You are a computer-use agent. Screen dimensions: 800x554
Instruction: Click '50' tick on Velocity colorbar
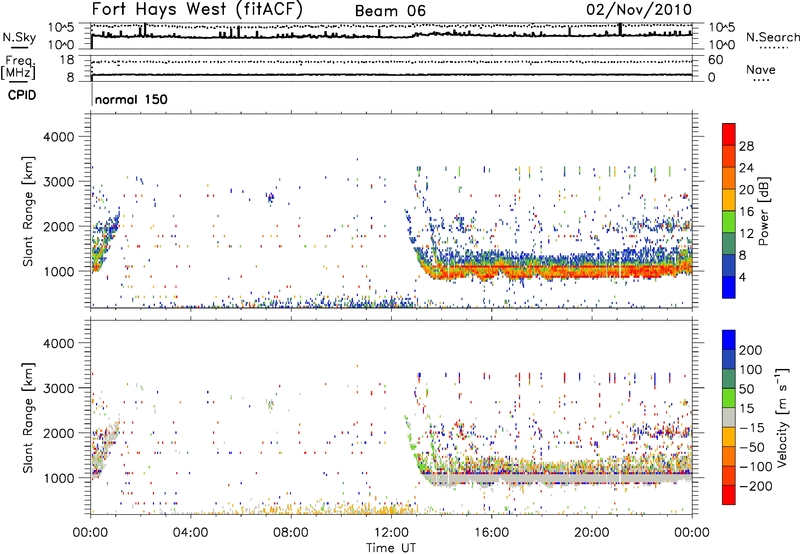click(x=746, y=389)
